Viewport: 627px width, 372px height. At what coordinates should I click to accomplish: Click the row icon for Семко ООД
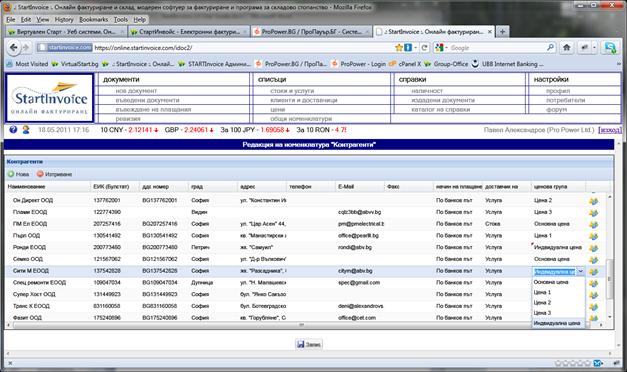(x=593, y=260)
